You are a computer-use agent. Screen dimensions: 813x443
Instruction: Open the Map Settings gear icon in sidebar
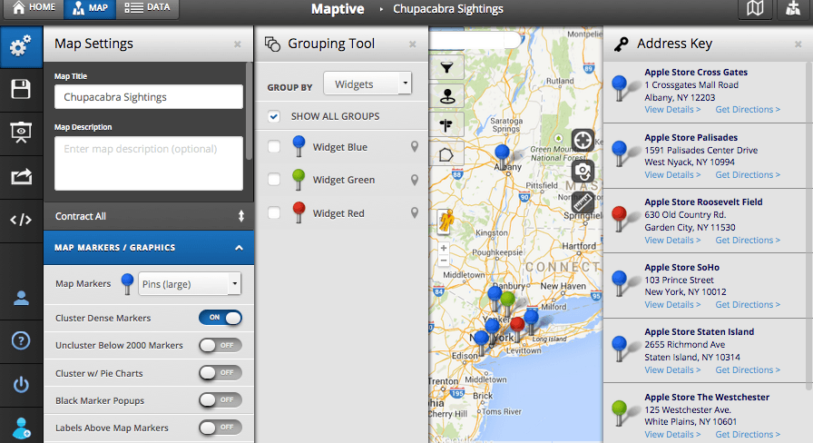21,47
